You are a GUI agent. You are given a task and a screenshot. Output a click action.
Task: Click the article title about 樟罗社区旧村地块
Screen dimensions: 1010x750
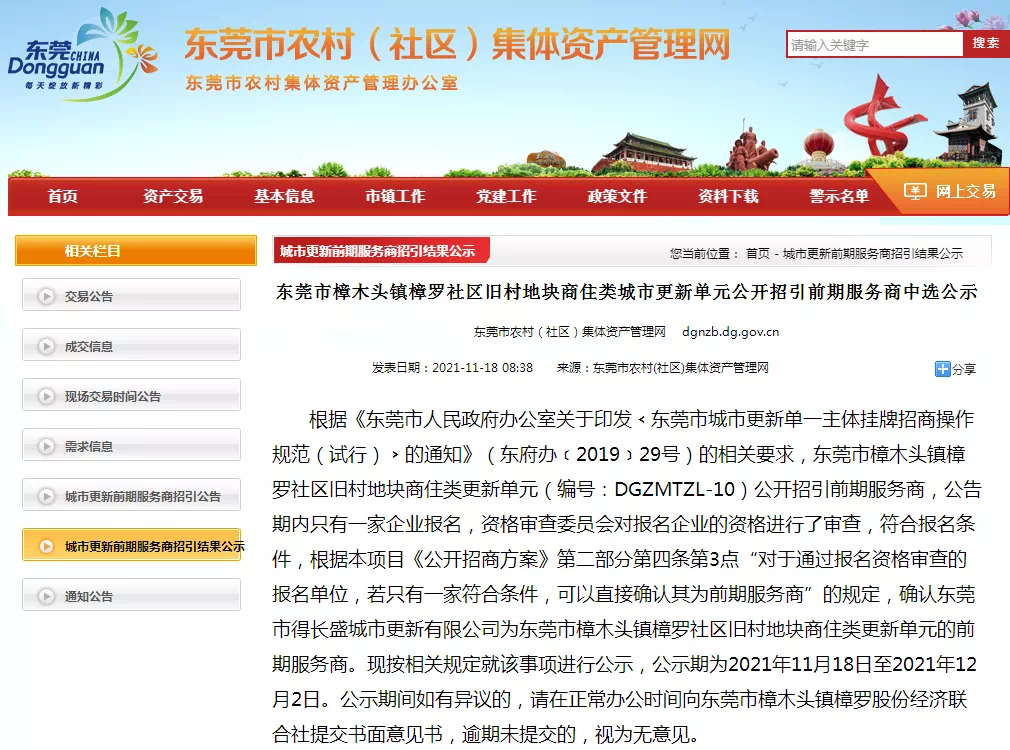pos(627,292)
